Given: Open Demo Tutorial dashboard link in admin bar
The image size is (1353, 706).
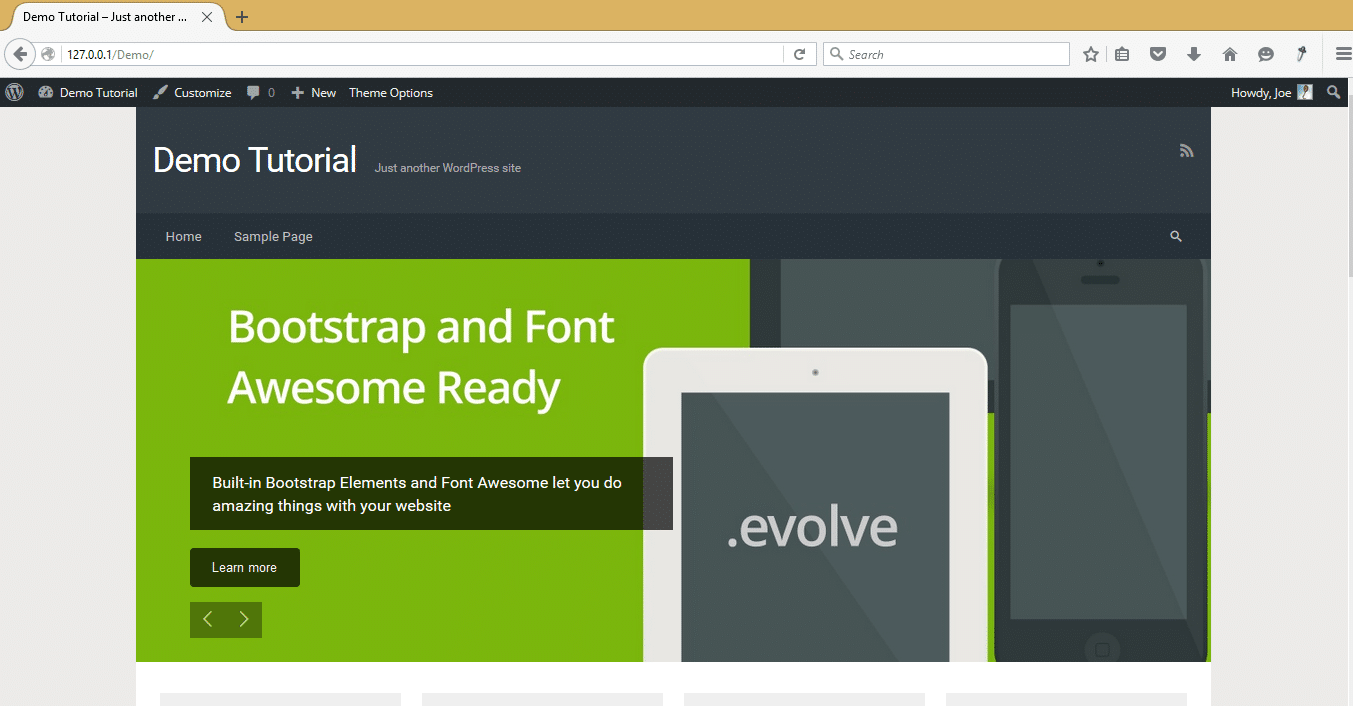Looking at the screenshot, I should [x=88, y=92].
